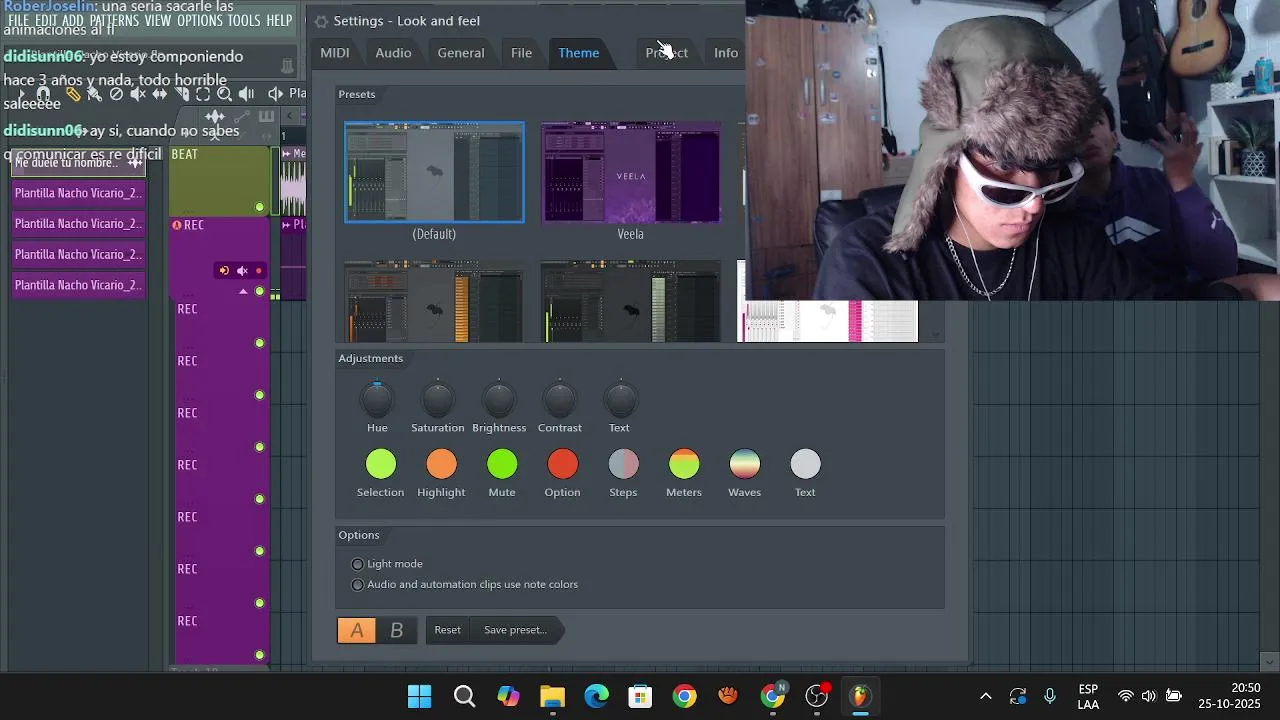Open the clock showing 20:50

click(1230, 696)
